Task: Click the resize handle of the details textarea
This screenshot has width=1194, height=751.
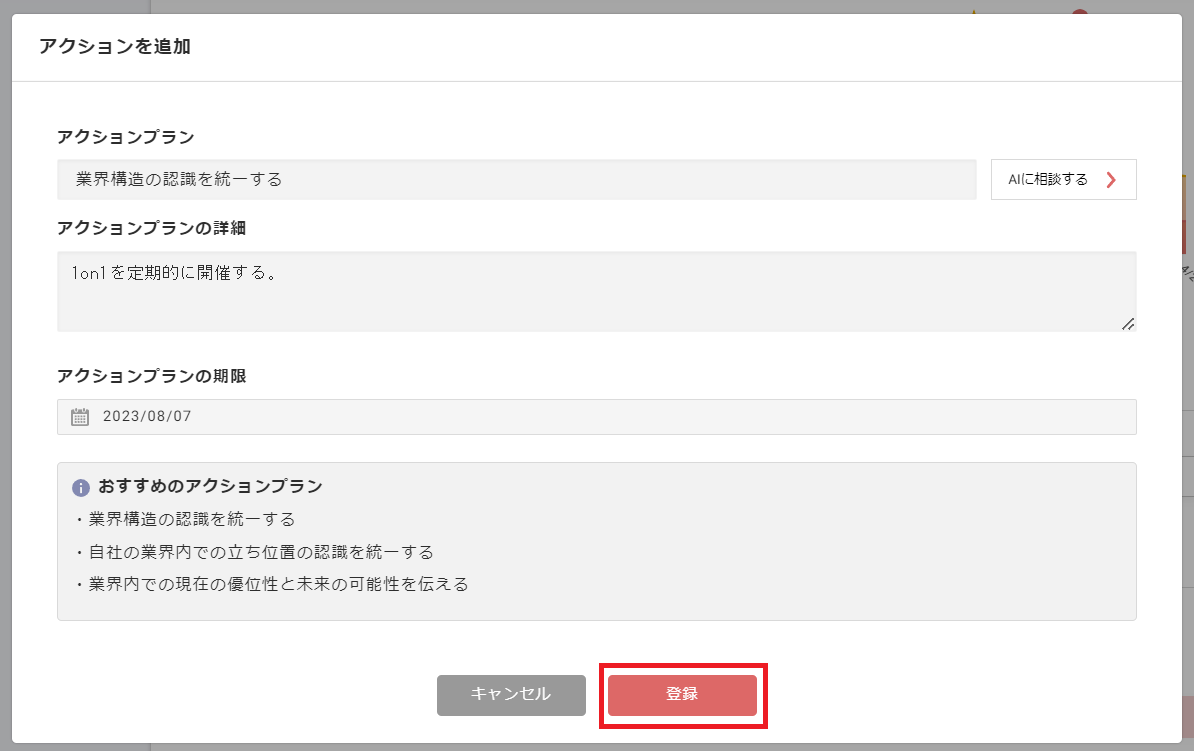Action: click(1127, 323)
